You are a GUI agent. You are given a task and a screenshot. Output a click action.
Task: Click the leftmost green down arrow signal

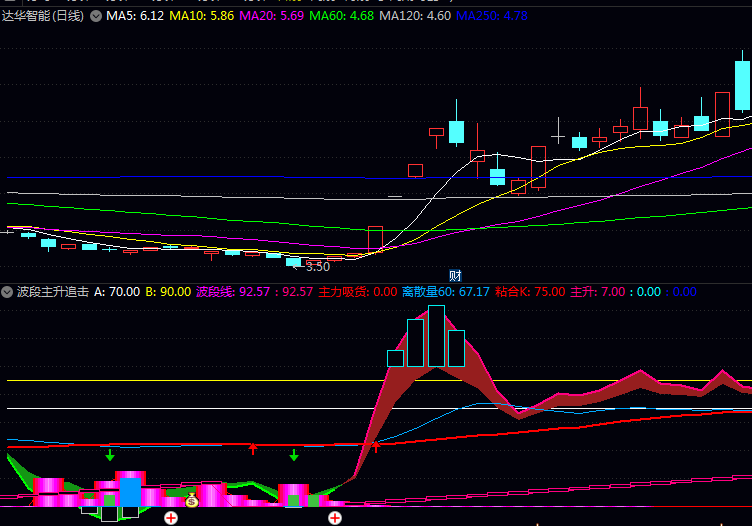coord(110,456)
